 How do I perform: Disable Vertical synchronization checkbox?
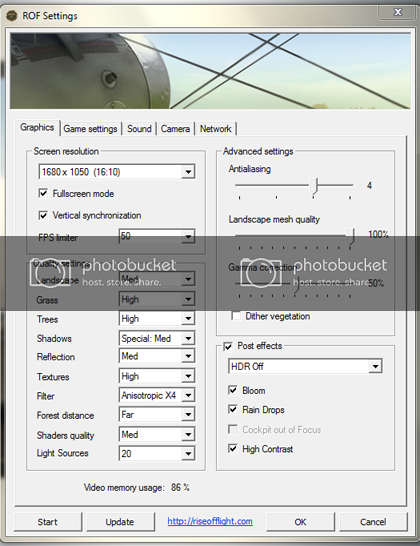(43, 215)
